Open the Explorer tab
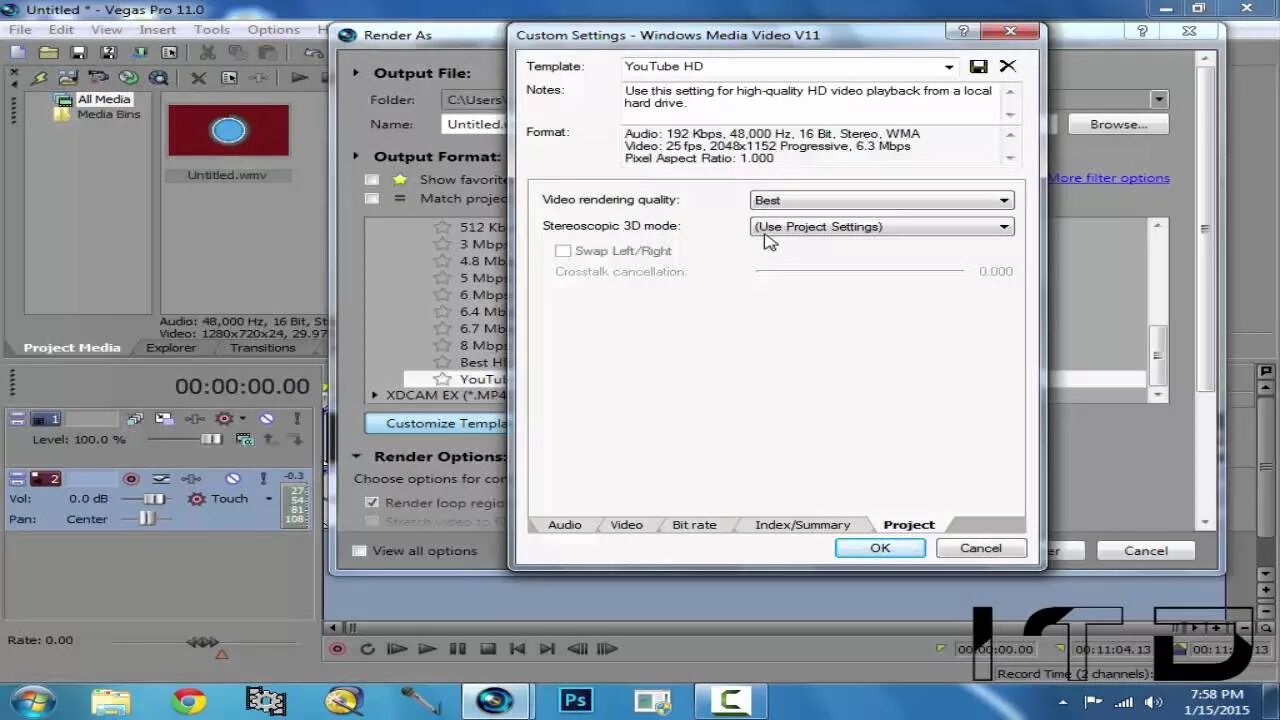Viewport: 1280px width, 720px height. point(171,348)
